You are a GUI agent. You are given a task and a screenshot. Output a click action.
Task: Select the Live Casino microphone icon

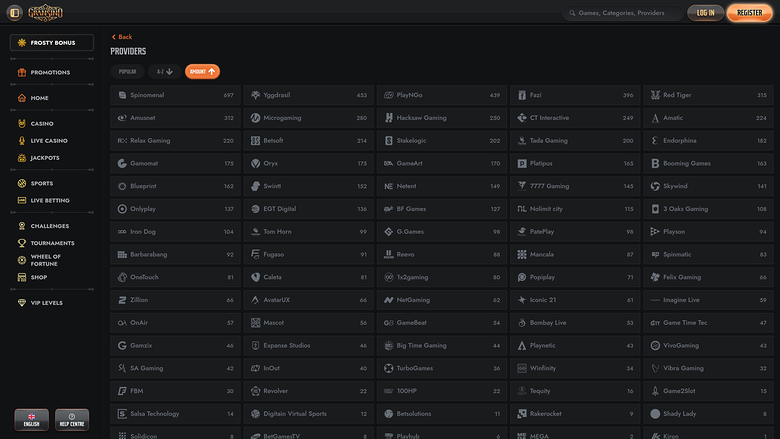22,141
